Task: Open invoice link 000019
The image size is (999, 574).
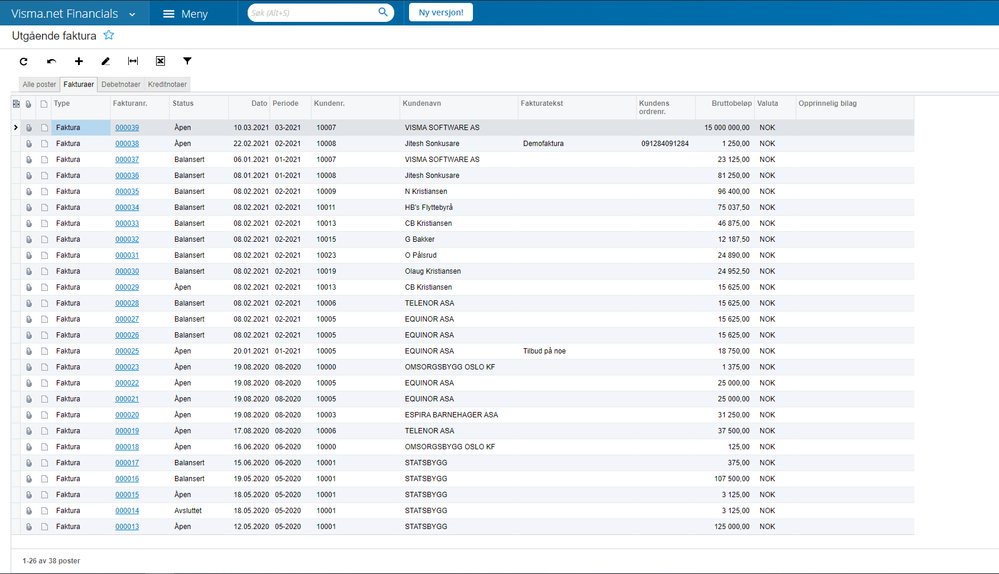Action: click(127, 431)
